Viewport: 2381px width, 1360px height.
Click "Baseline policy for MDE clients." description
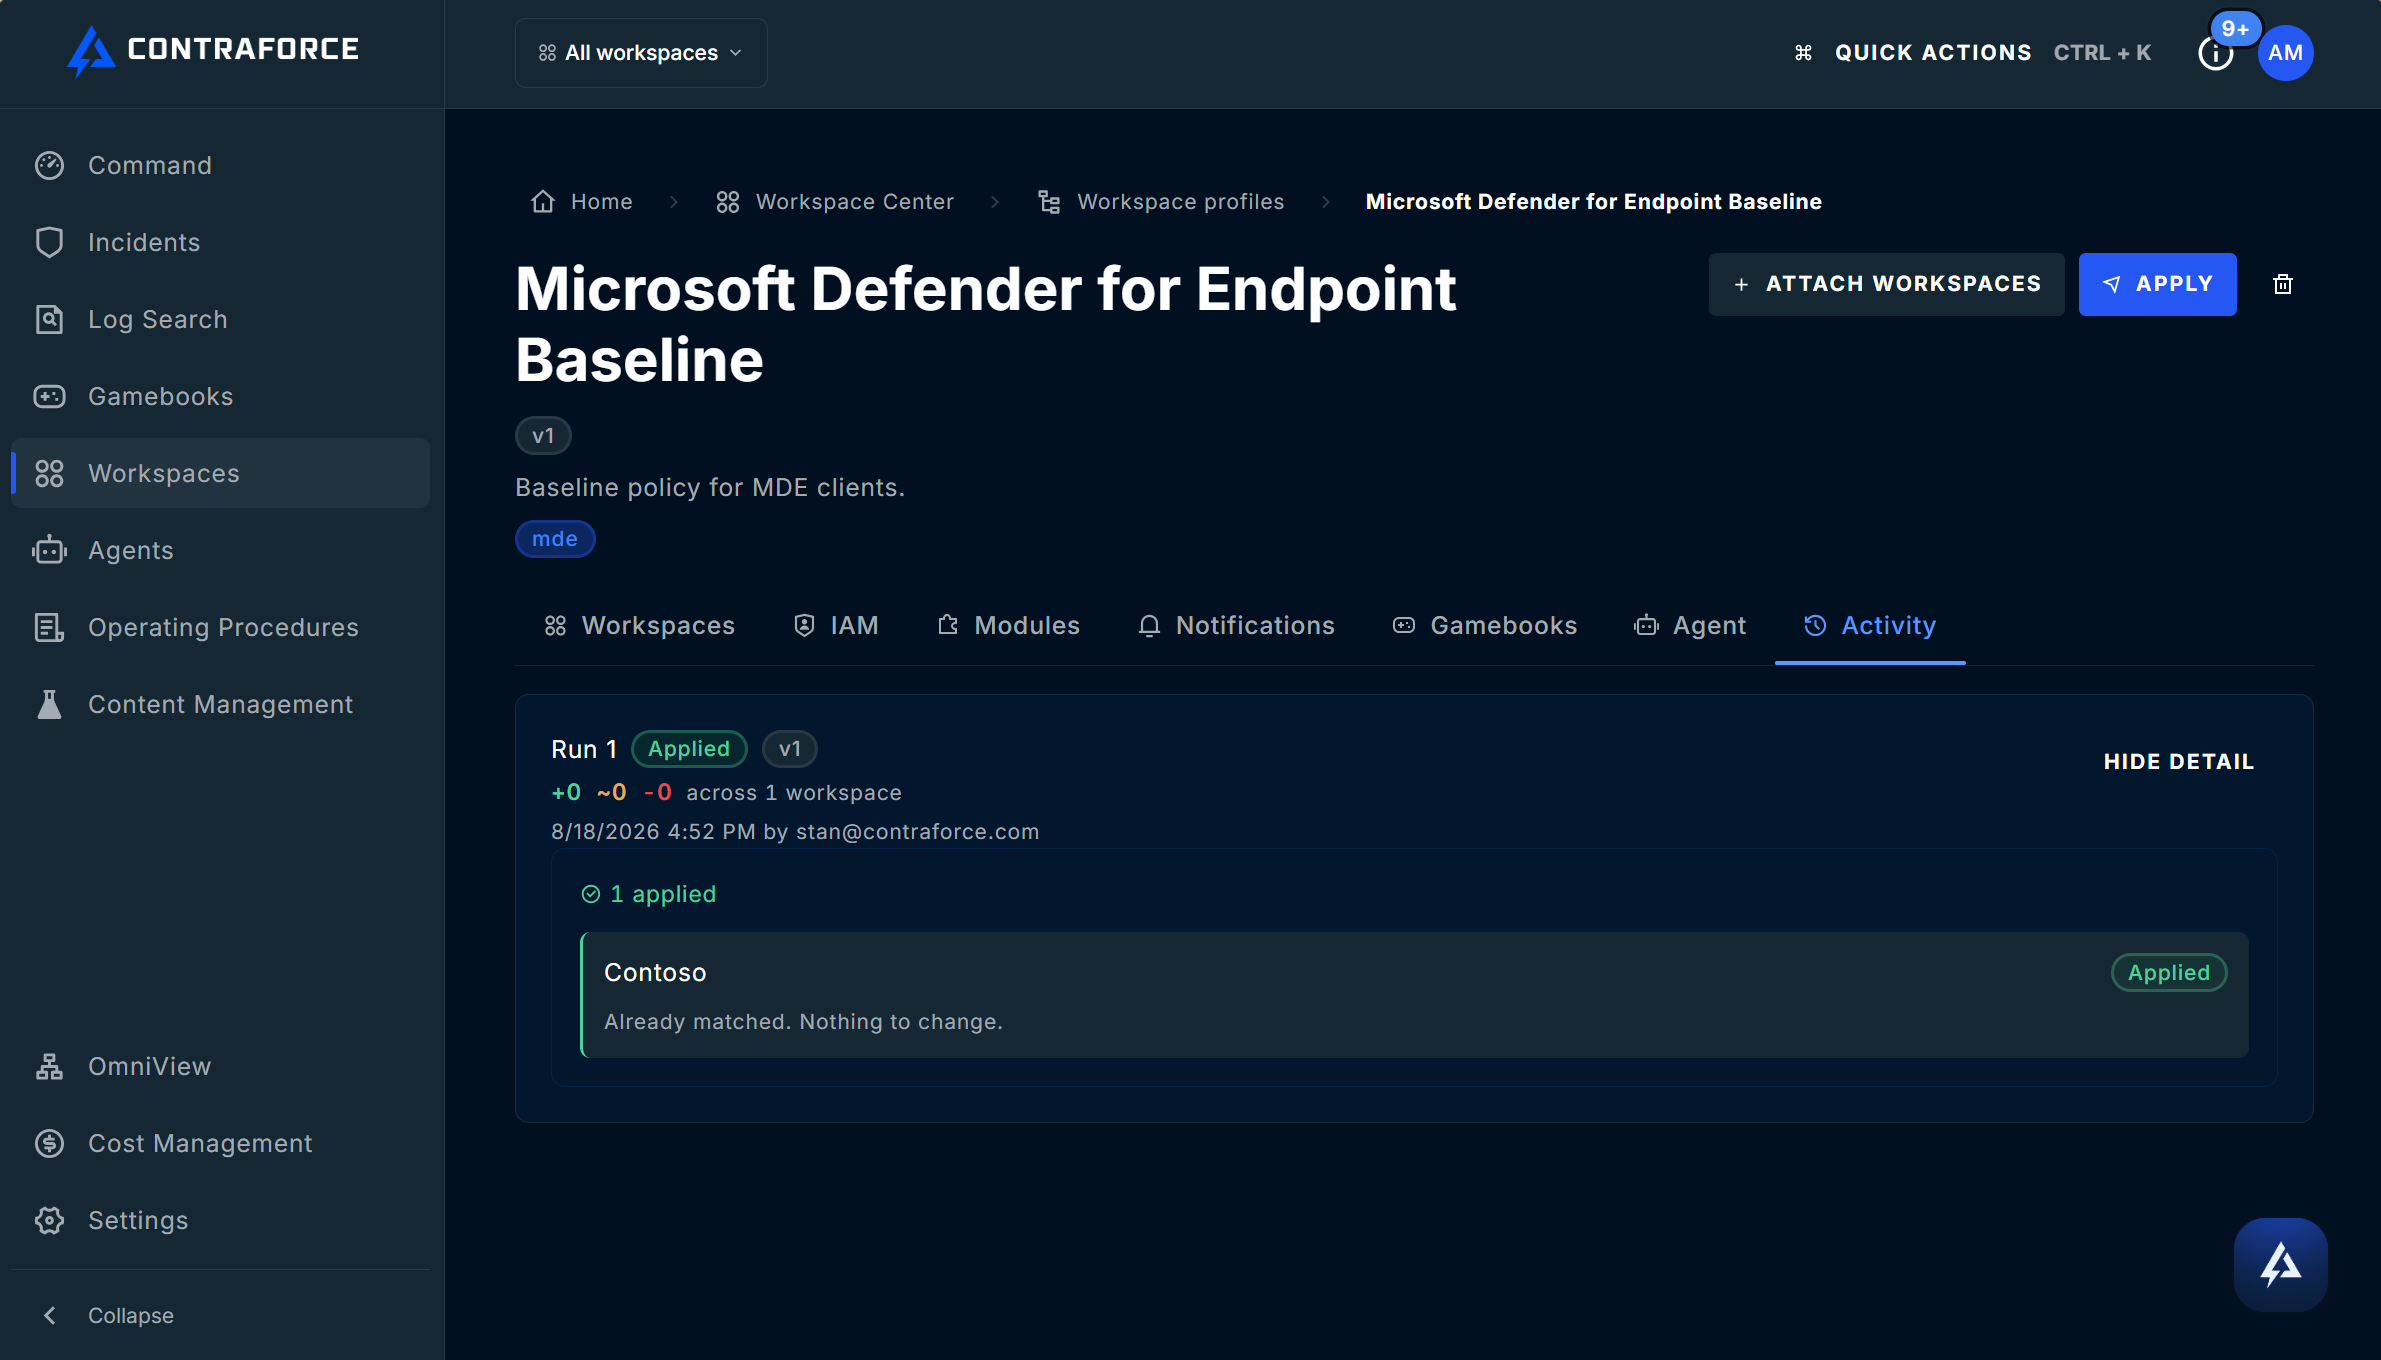tap(710, 488)
